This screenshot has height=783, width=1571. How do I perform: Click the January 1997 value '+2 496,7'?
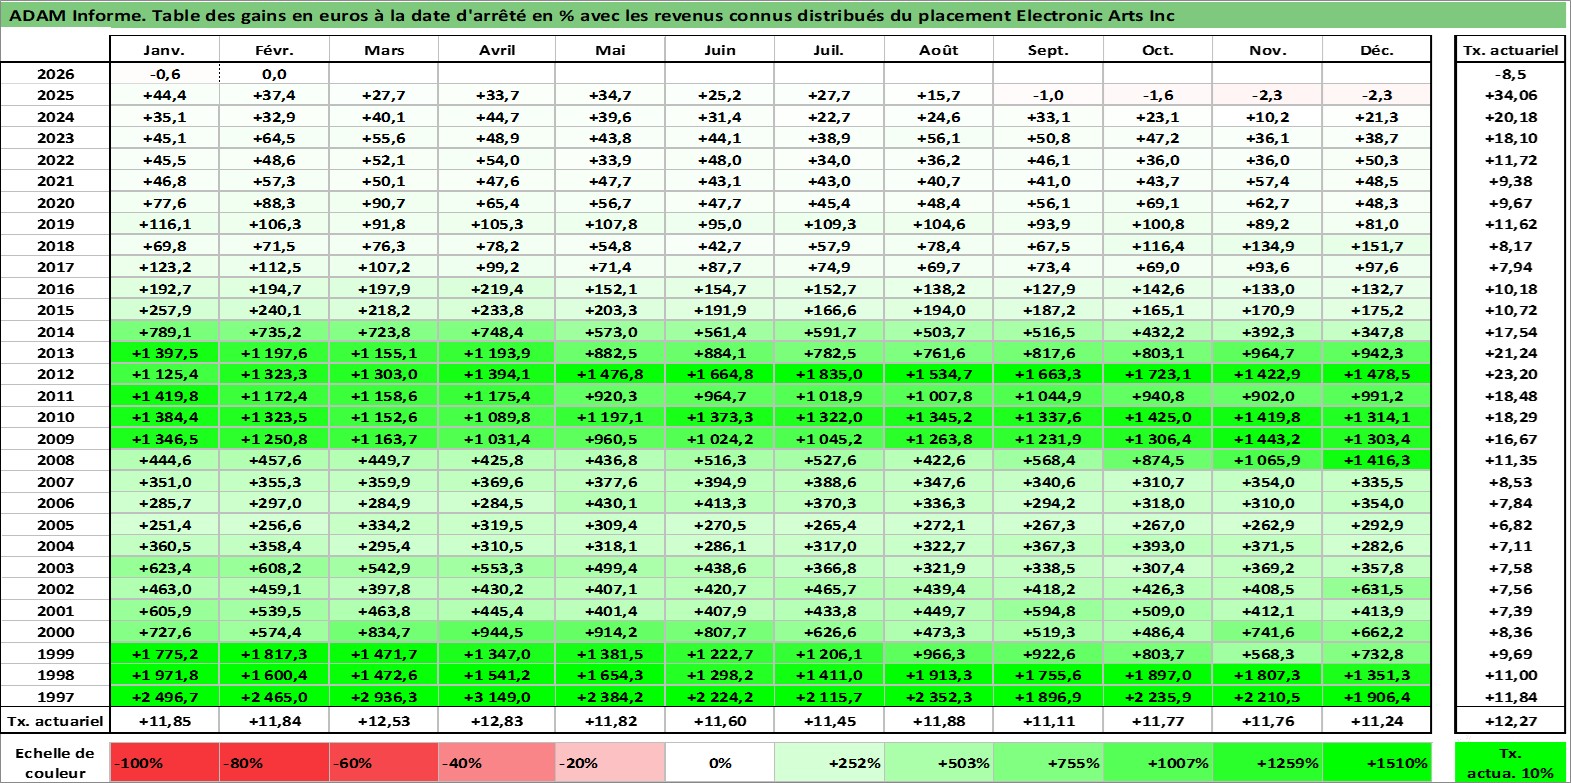[164, 697]
